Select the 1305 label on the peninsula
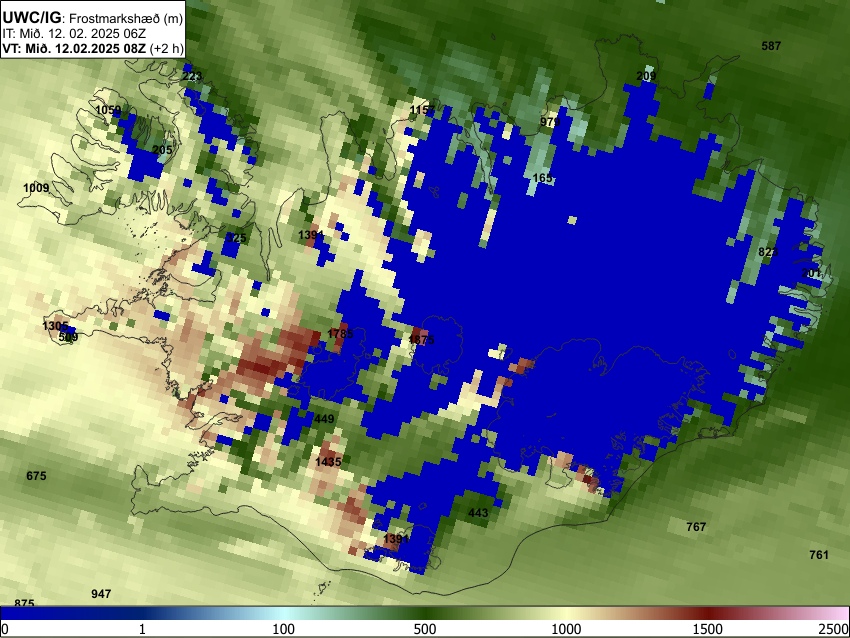The width and height of the screenshot is (850, 638). [55, 326]
